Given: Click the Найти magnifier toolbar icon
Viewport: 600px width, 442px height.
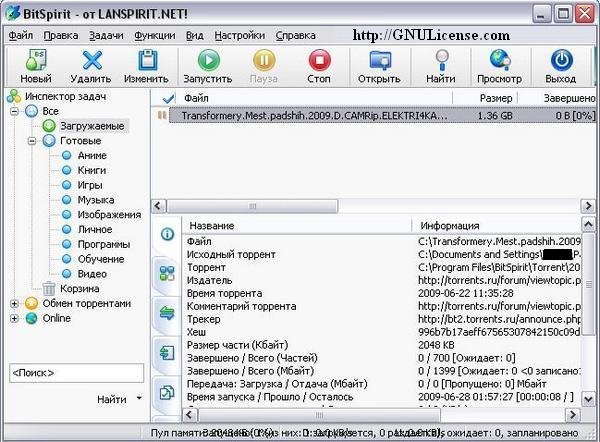Looking at the screenshot, I should coord(442,60).
